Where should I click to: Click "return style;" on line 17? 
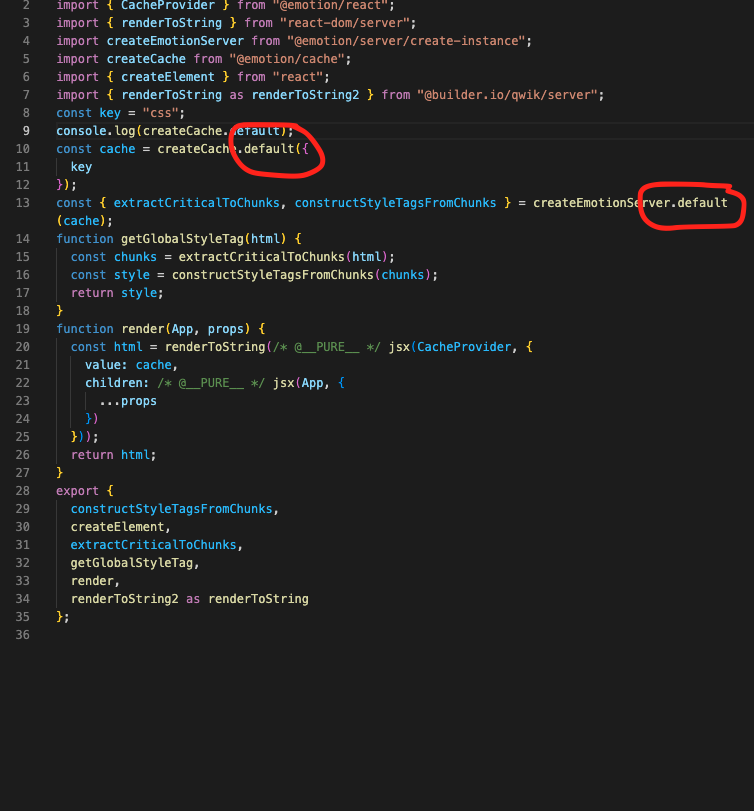(117, 293)
